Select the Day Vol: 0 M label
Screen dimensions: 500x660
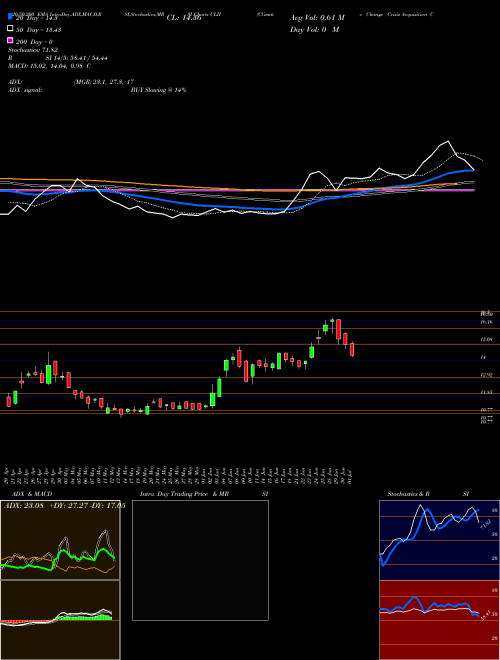click(314, 29)
